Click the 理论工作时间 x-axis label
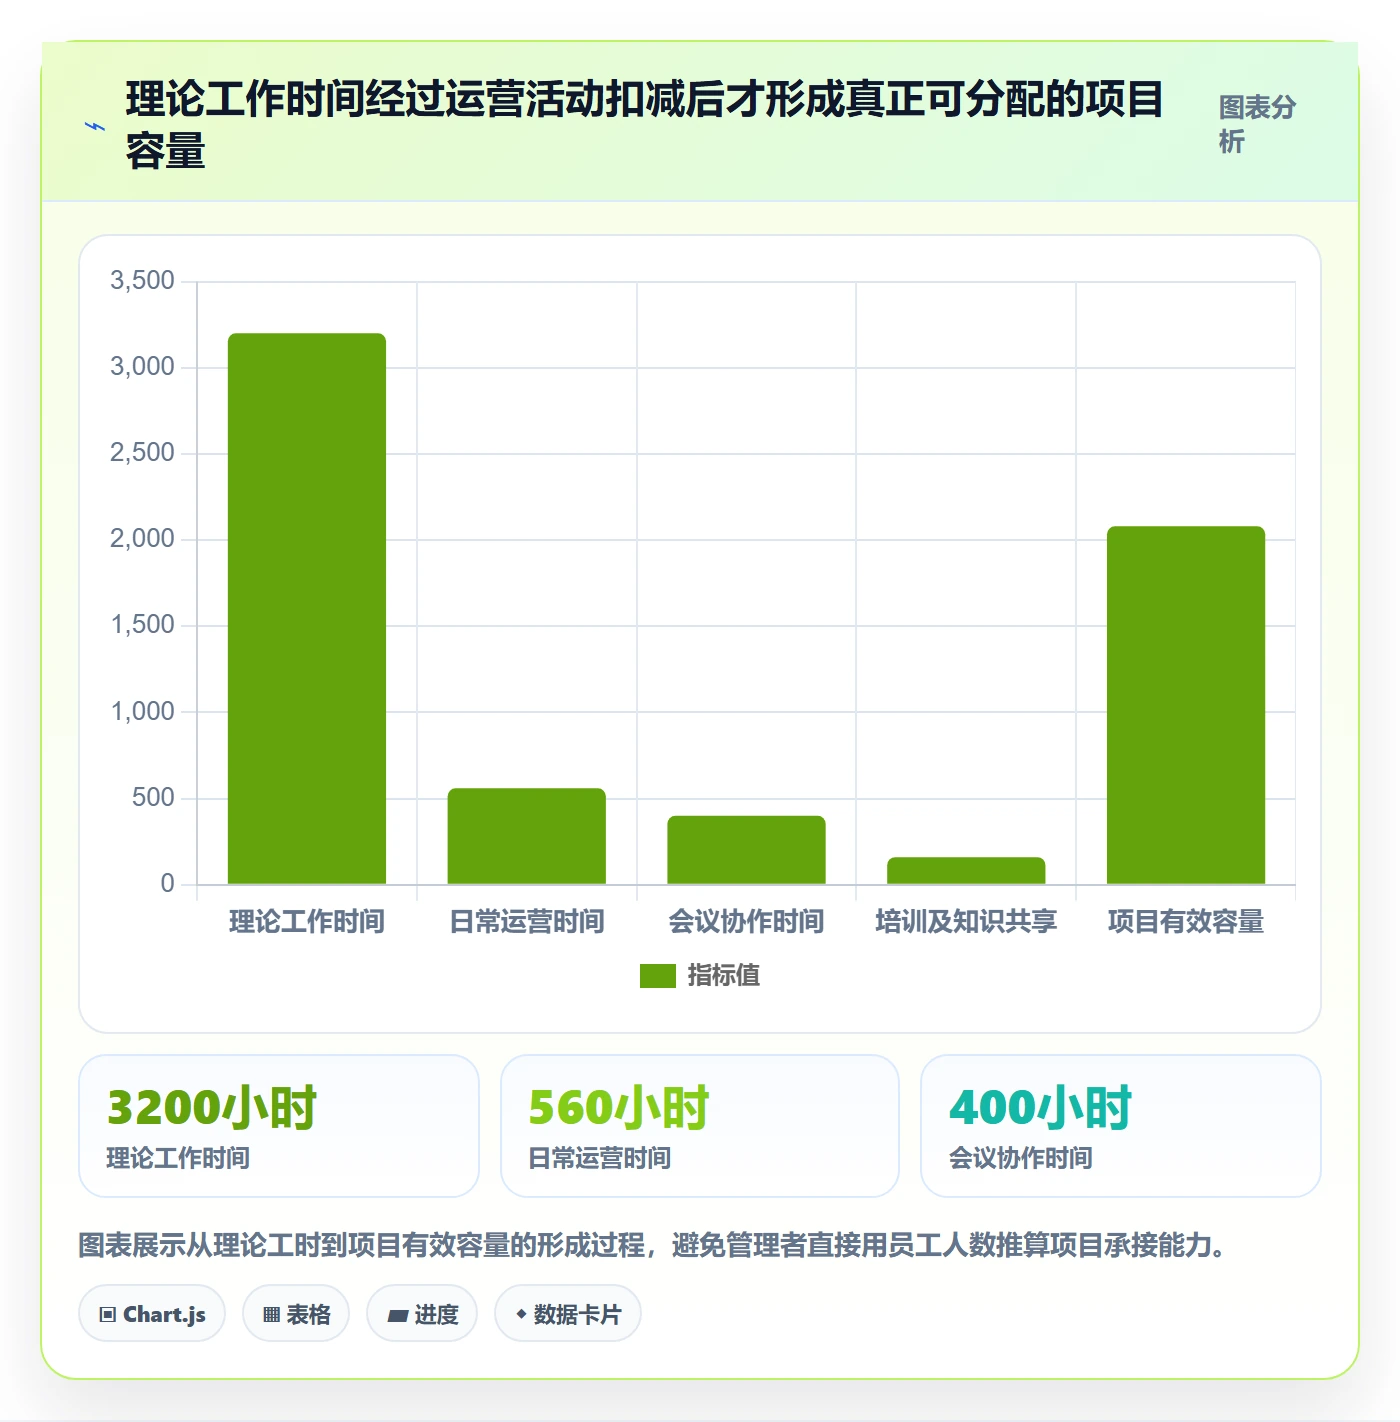 click(307, 921)
